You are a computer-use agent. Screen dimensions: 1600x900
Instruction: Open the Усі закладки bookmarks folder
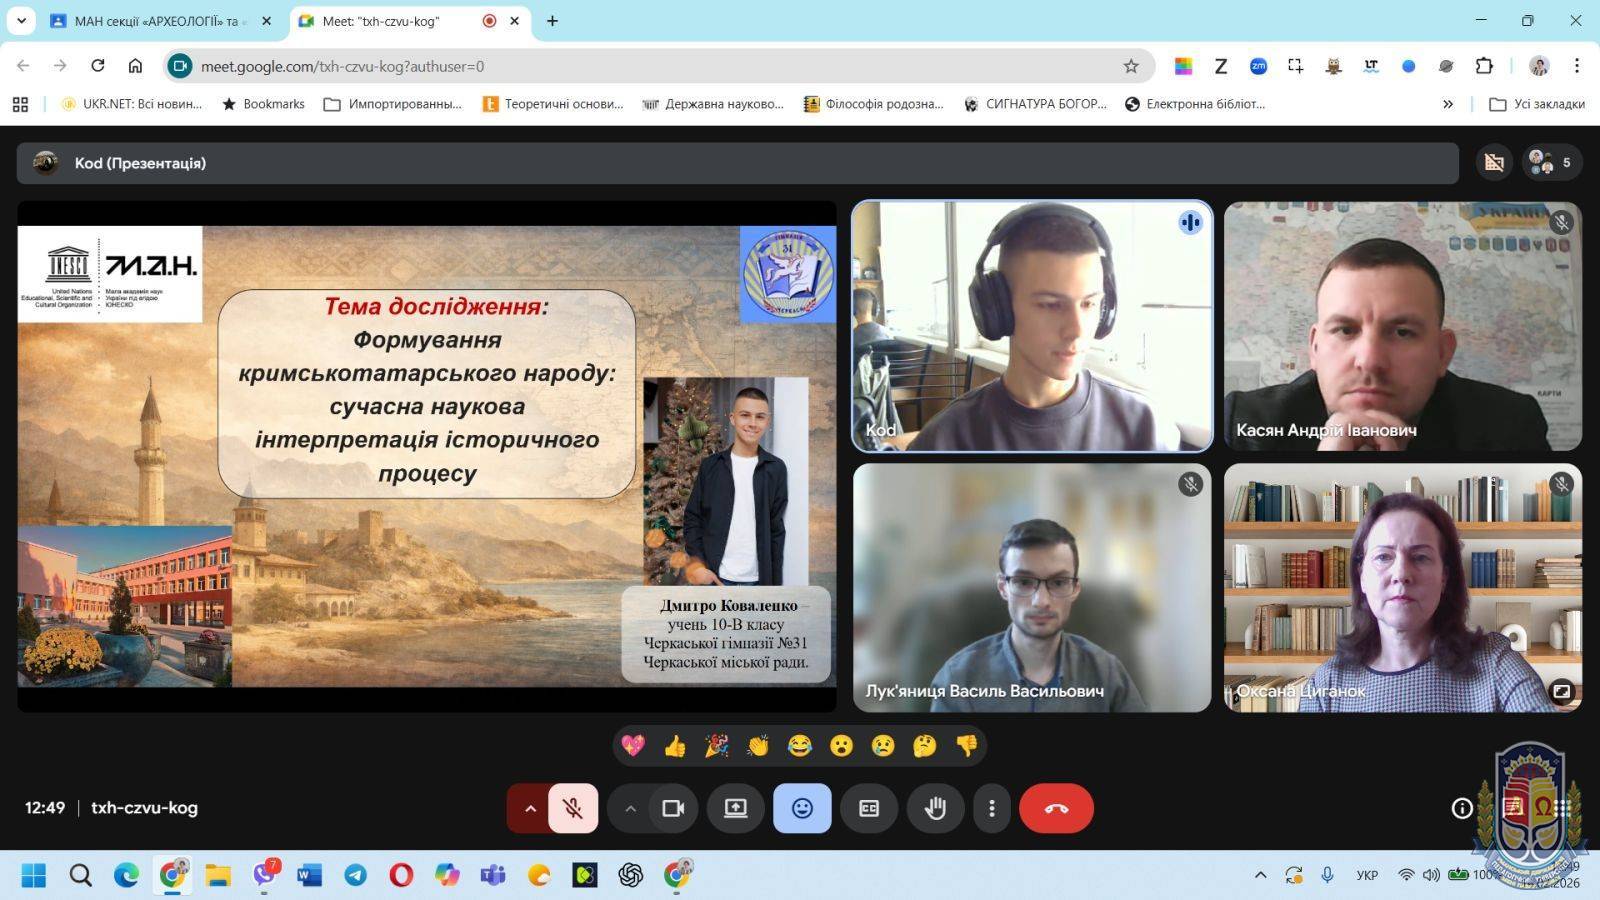(x=1537, y=104)
